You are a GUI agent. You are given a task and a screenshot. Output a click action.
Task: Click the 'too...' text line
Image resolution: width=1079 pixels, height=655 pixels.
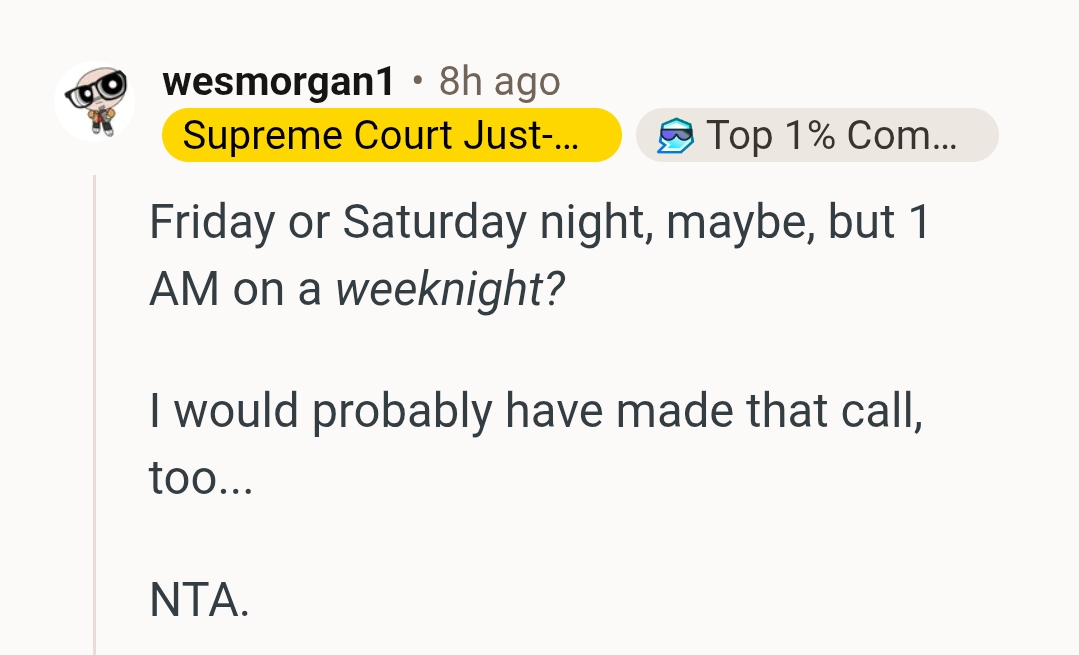tap(201, 479)
